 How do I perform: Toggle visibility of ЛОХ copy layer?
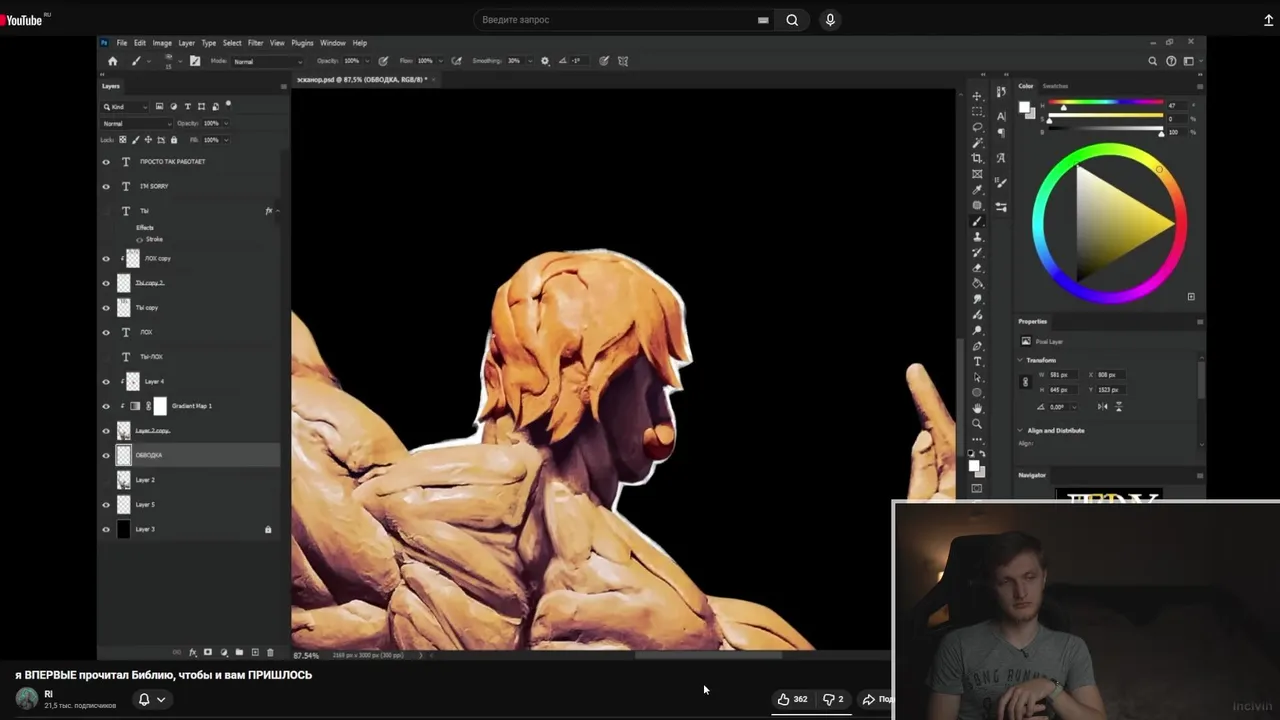click(x=106, y=258)
